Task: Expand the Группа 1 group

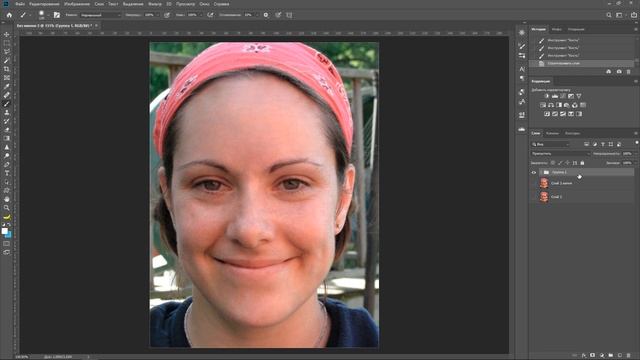Action: [x=540, y=172]
